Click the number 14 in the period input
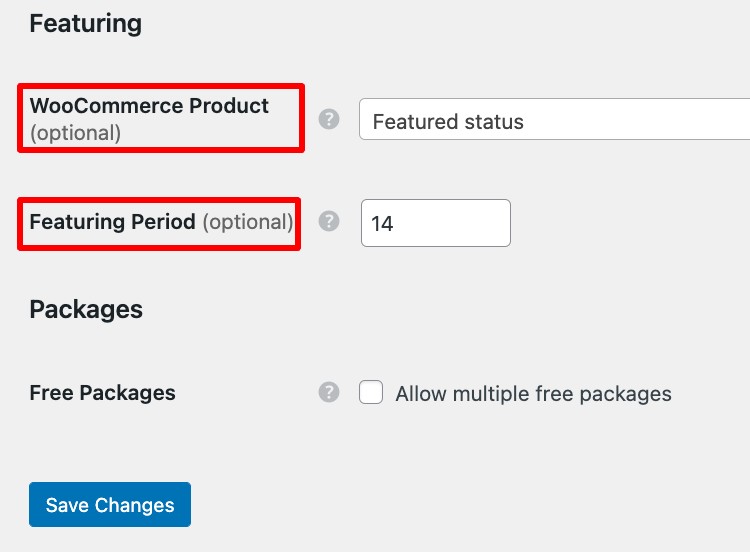The height and width of the screenshot is (552, 750). click(382, 224)
